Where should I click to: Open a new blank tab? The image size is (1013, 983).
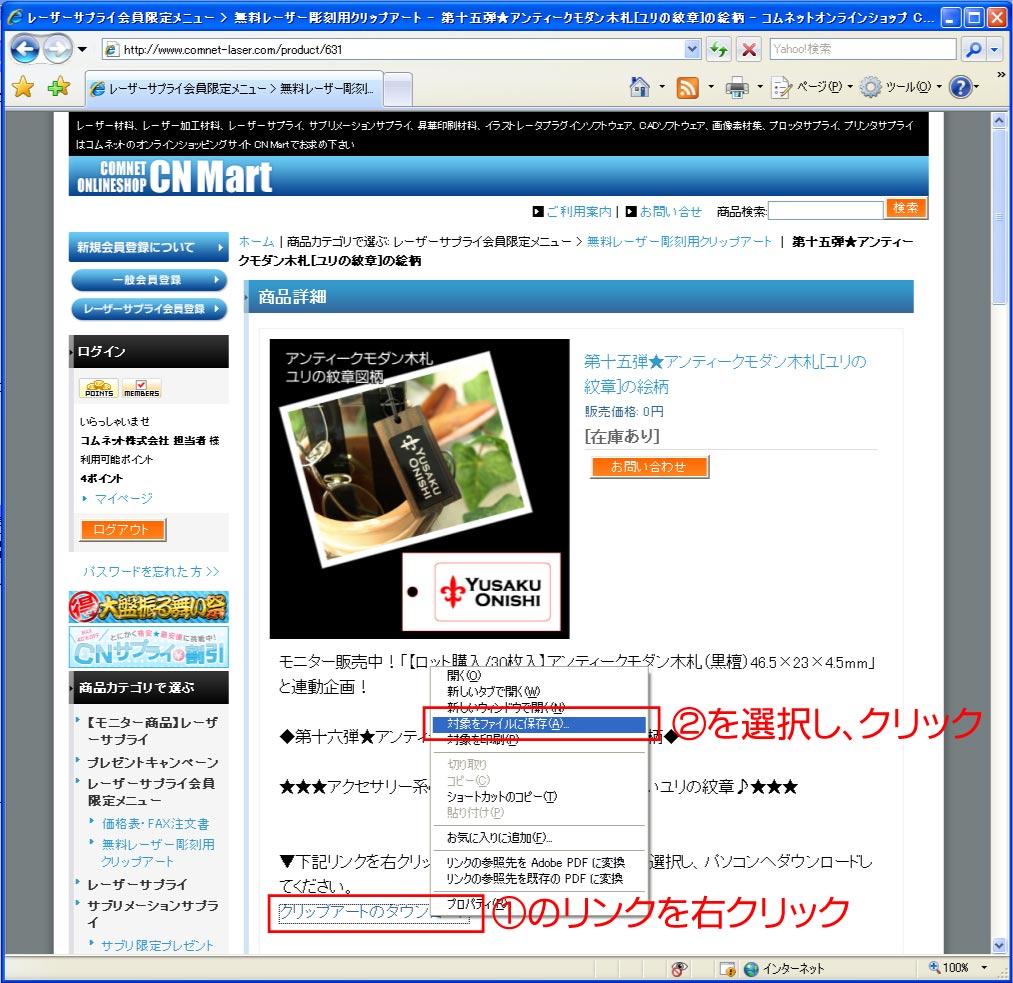[x=398, y=89]
